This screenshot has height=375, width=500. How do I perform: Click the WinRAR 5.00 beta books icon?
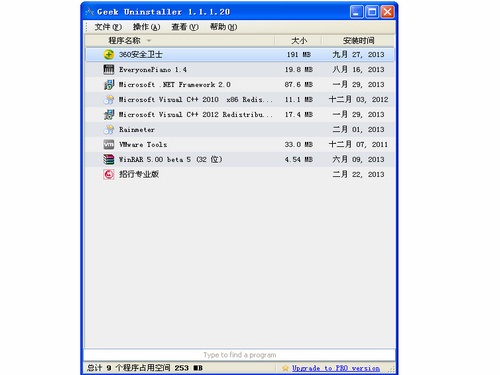coord(109,159)
